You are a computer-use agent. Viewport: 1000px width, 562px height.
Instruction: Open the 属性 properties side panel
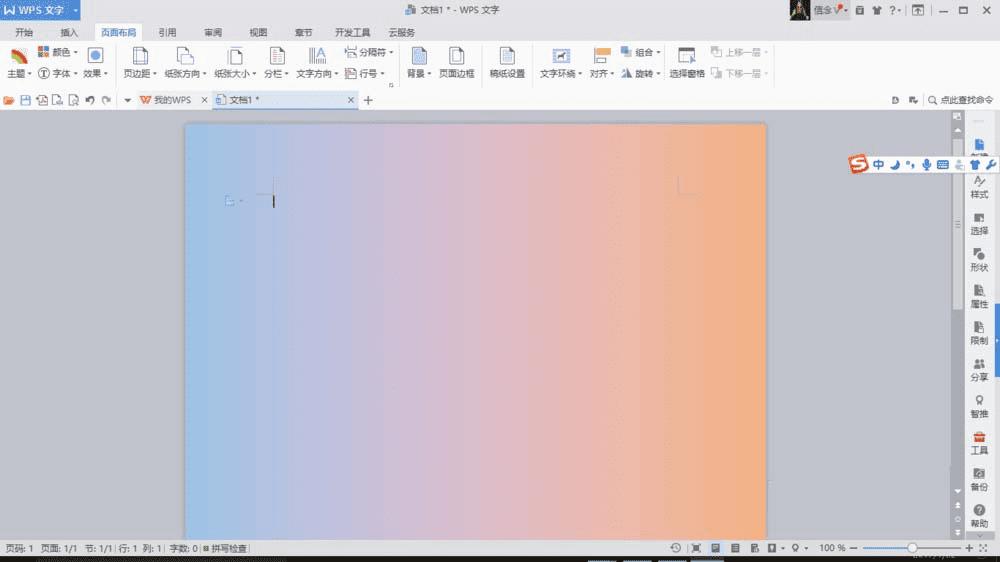pyautogui.click(x=979, y=297)
